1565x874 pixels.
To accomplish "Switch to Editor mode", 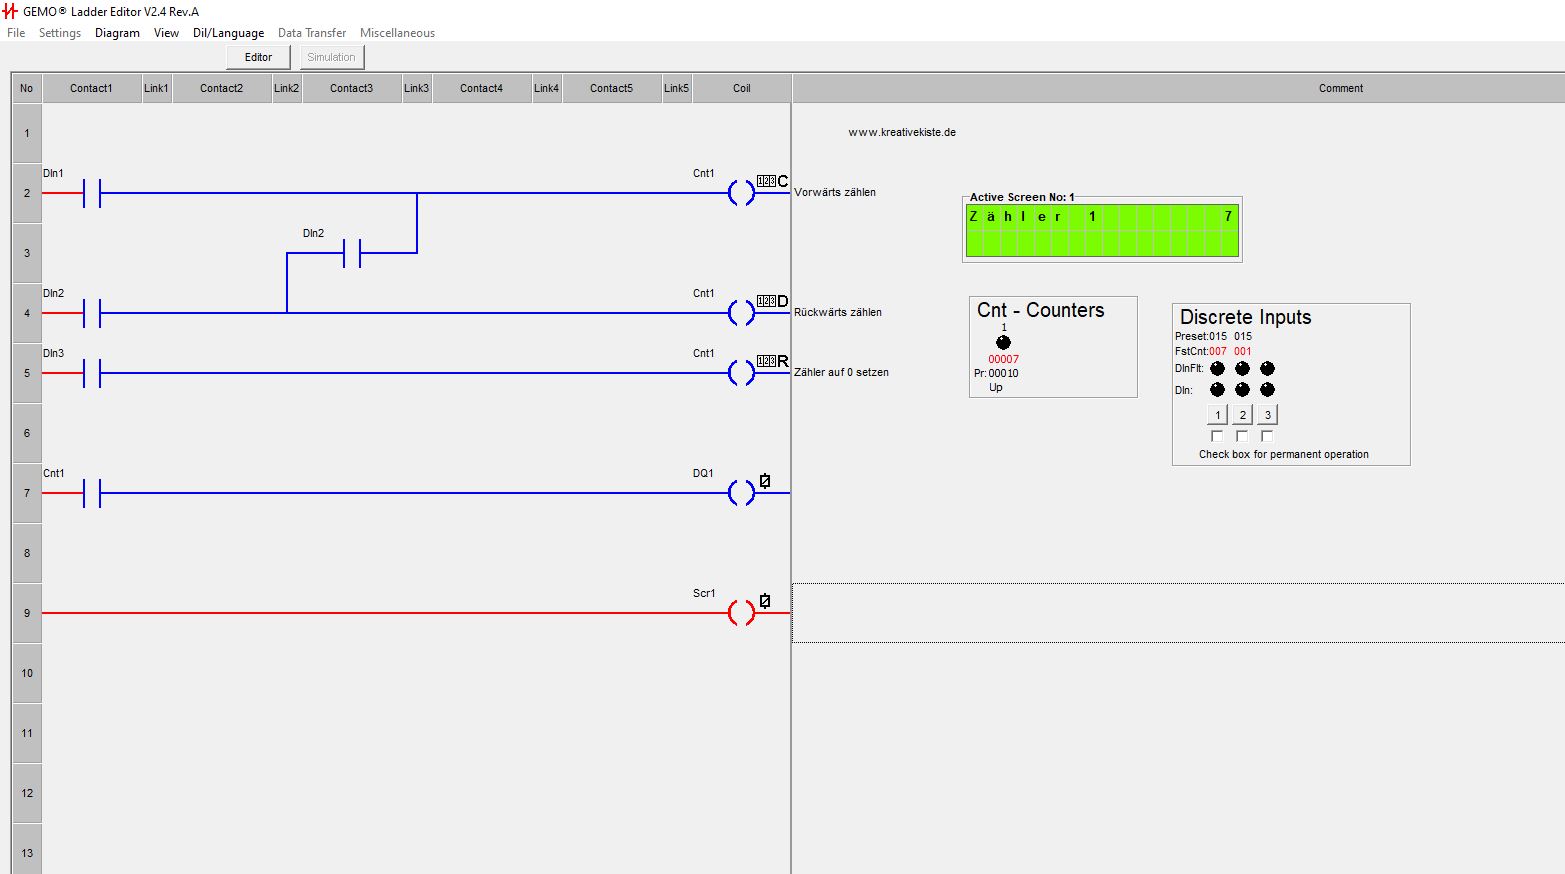I will click(258, 57).
